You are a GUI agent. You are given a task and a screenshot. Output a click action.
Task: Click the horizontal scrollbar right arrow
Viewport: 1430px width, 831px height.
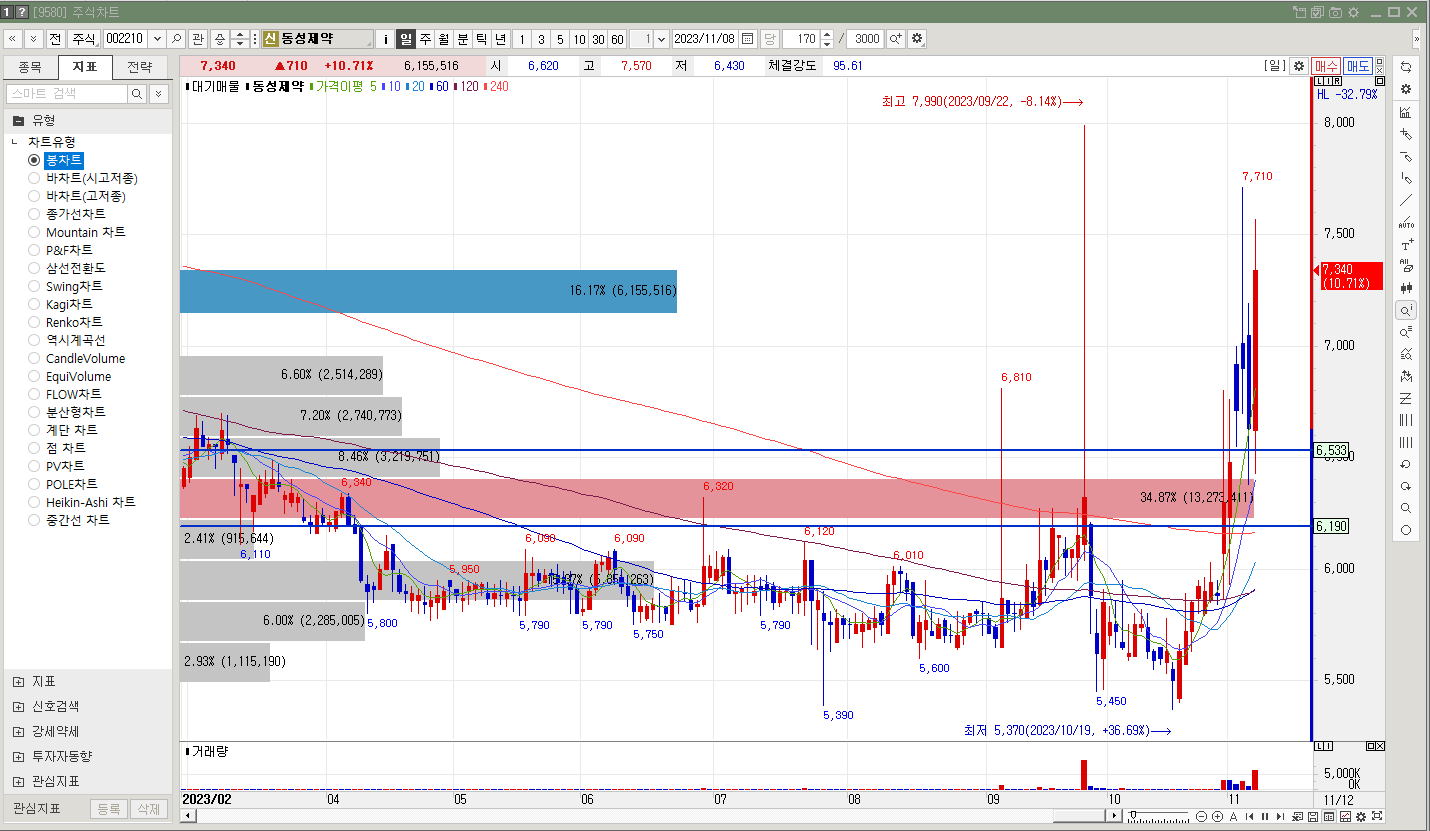[x=1116, y=816]
